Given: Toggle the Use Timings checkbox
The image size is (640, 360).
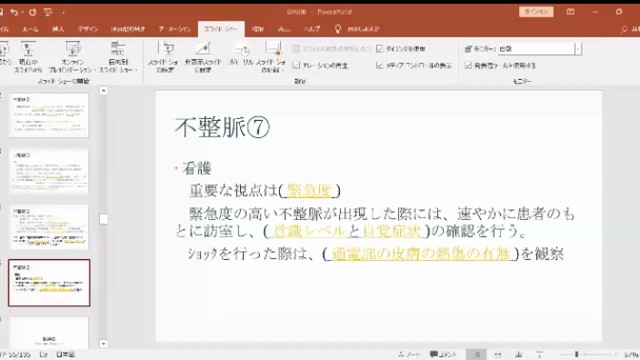Looking at the screenshot, I should pos(380,49).
